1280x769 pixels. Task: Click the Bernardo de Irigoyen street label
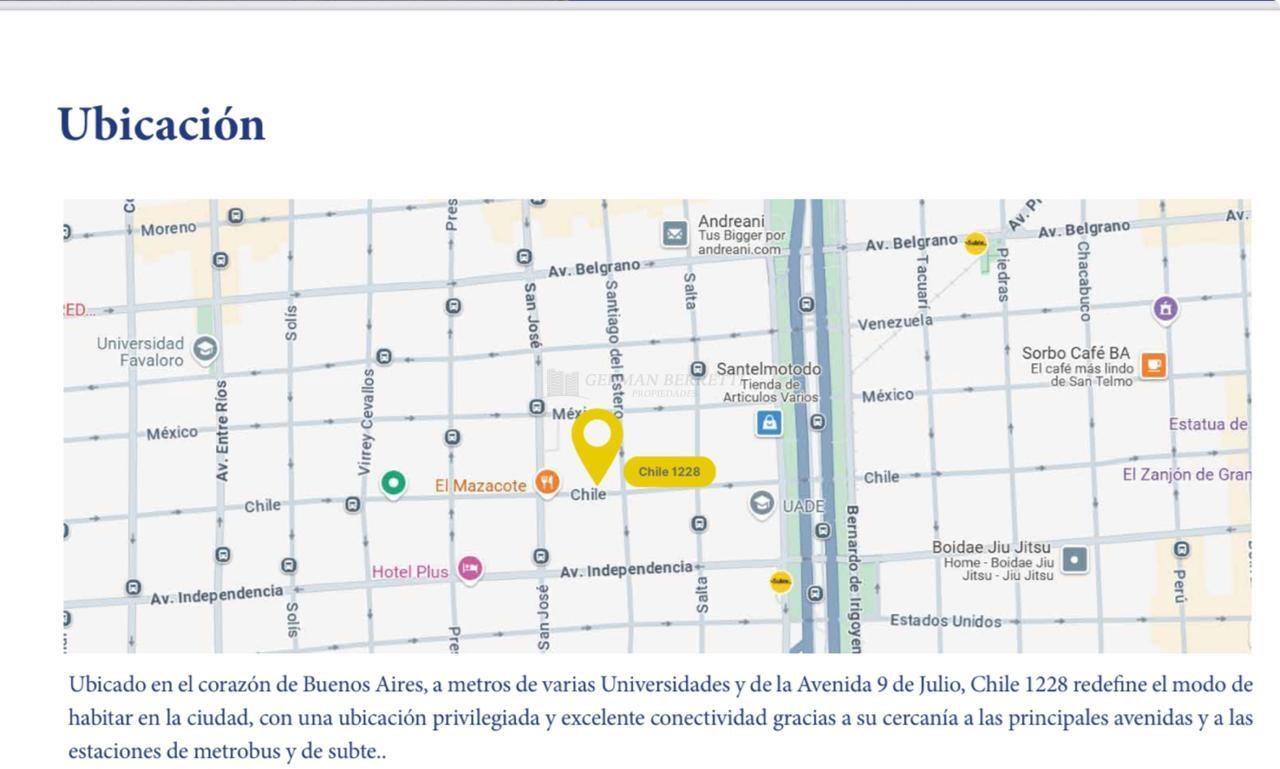tap(853, 578)
